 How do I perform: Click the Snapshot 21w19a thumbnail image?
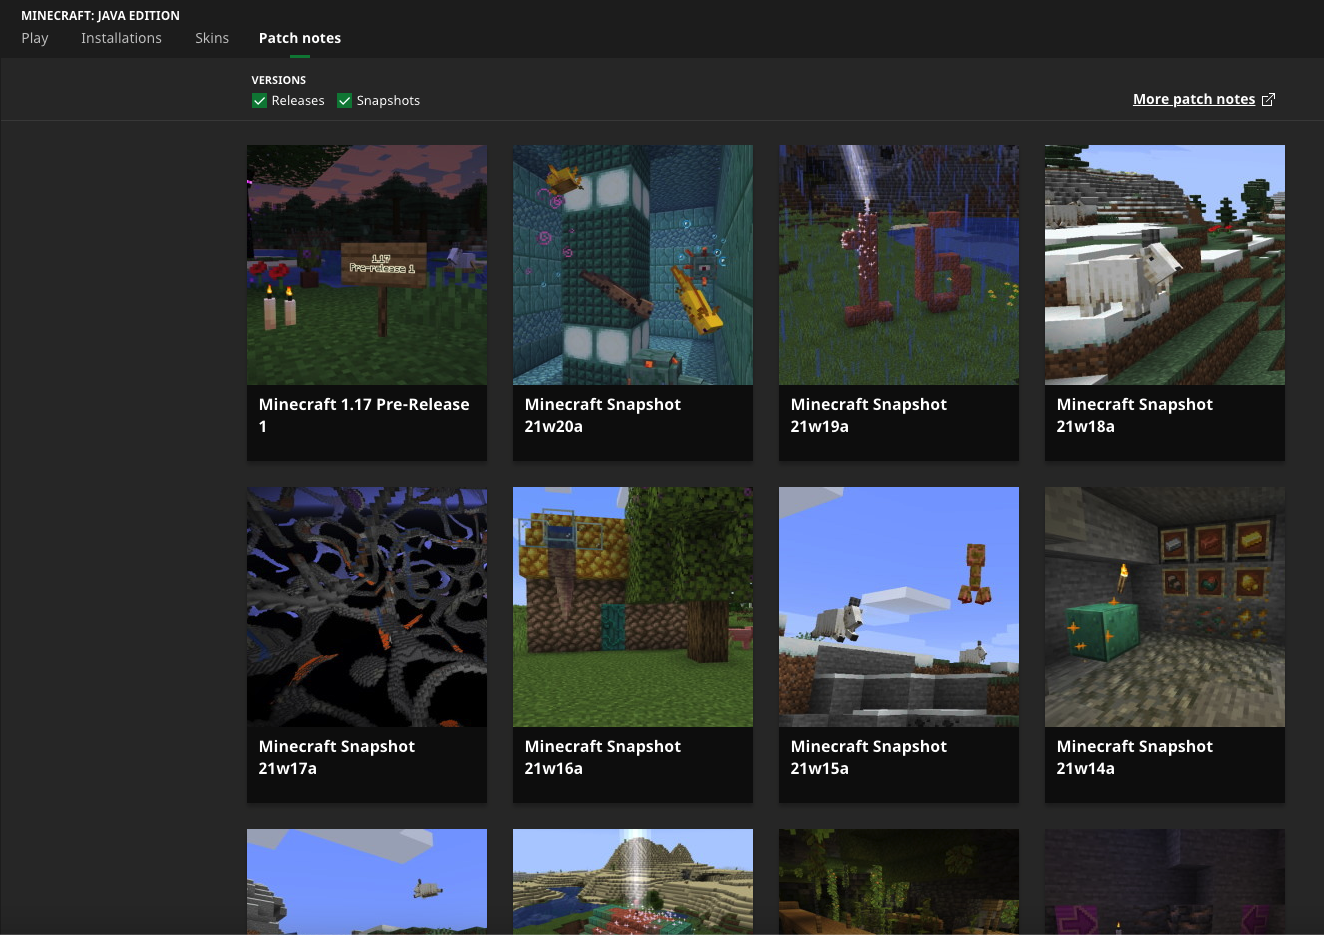899,265
